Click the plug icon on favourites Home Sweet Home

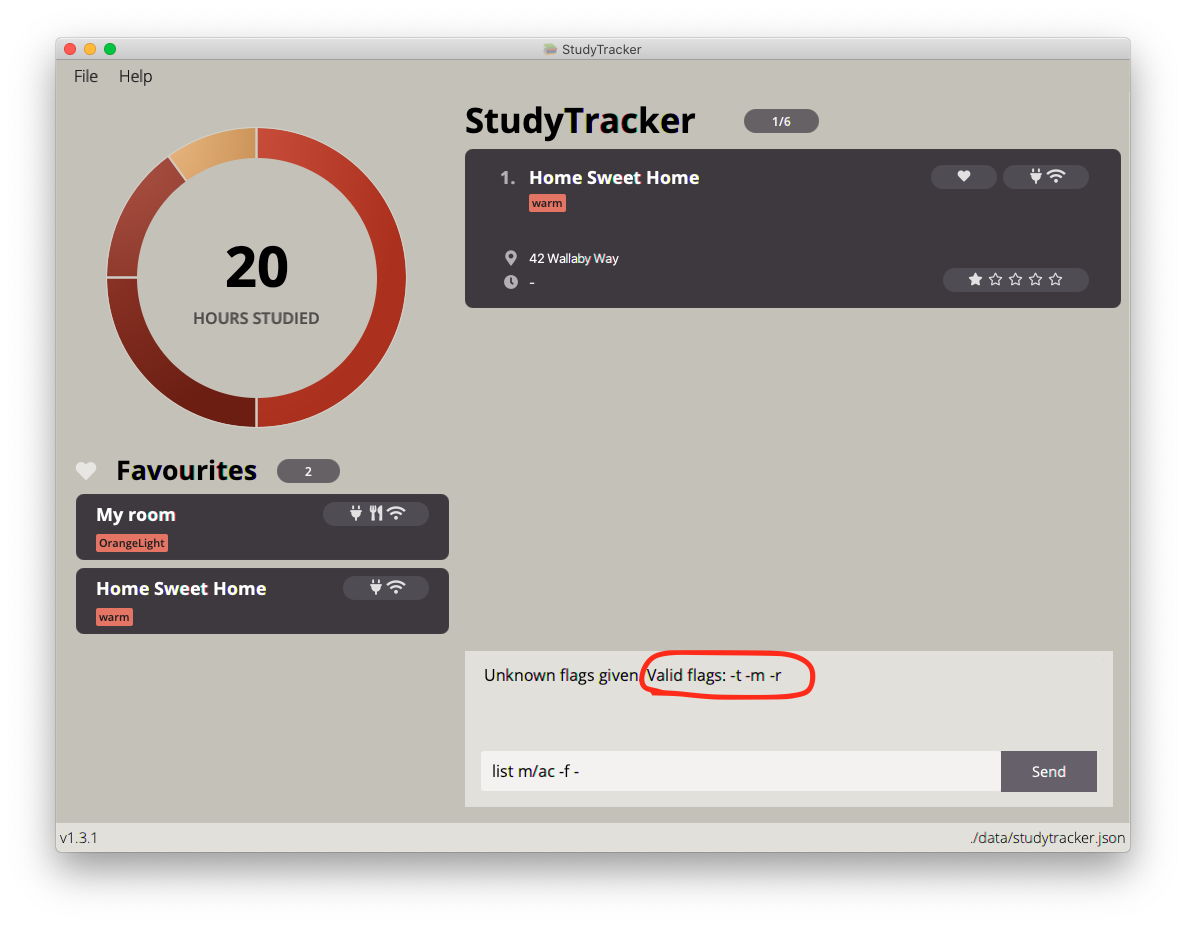376,588
